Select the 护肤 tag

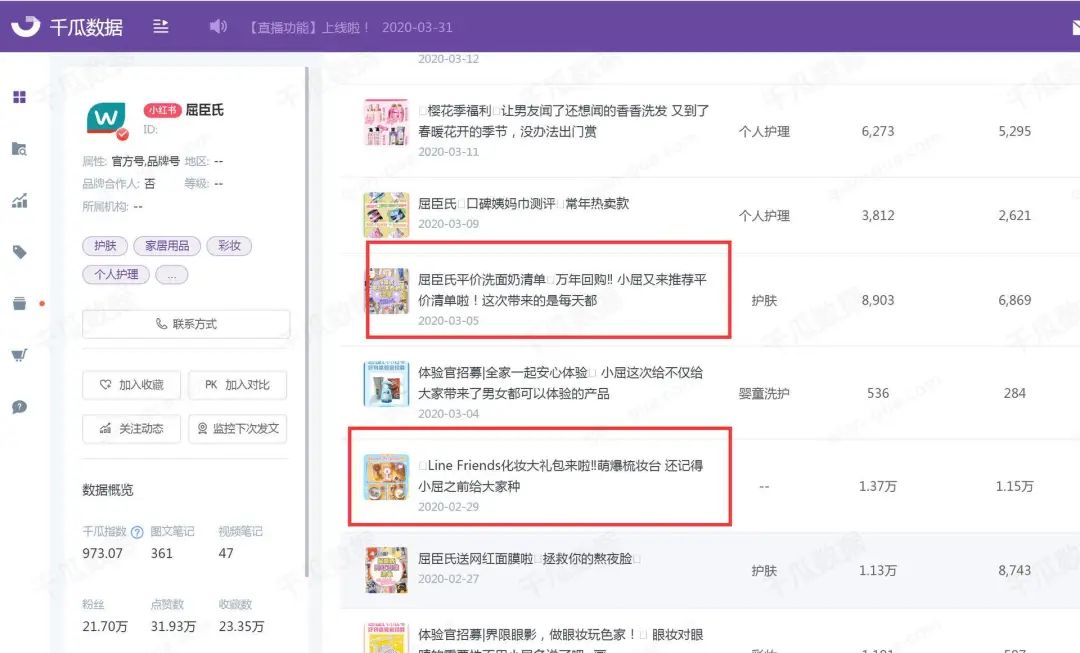[x=105, y=246]
